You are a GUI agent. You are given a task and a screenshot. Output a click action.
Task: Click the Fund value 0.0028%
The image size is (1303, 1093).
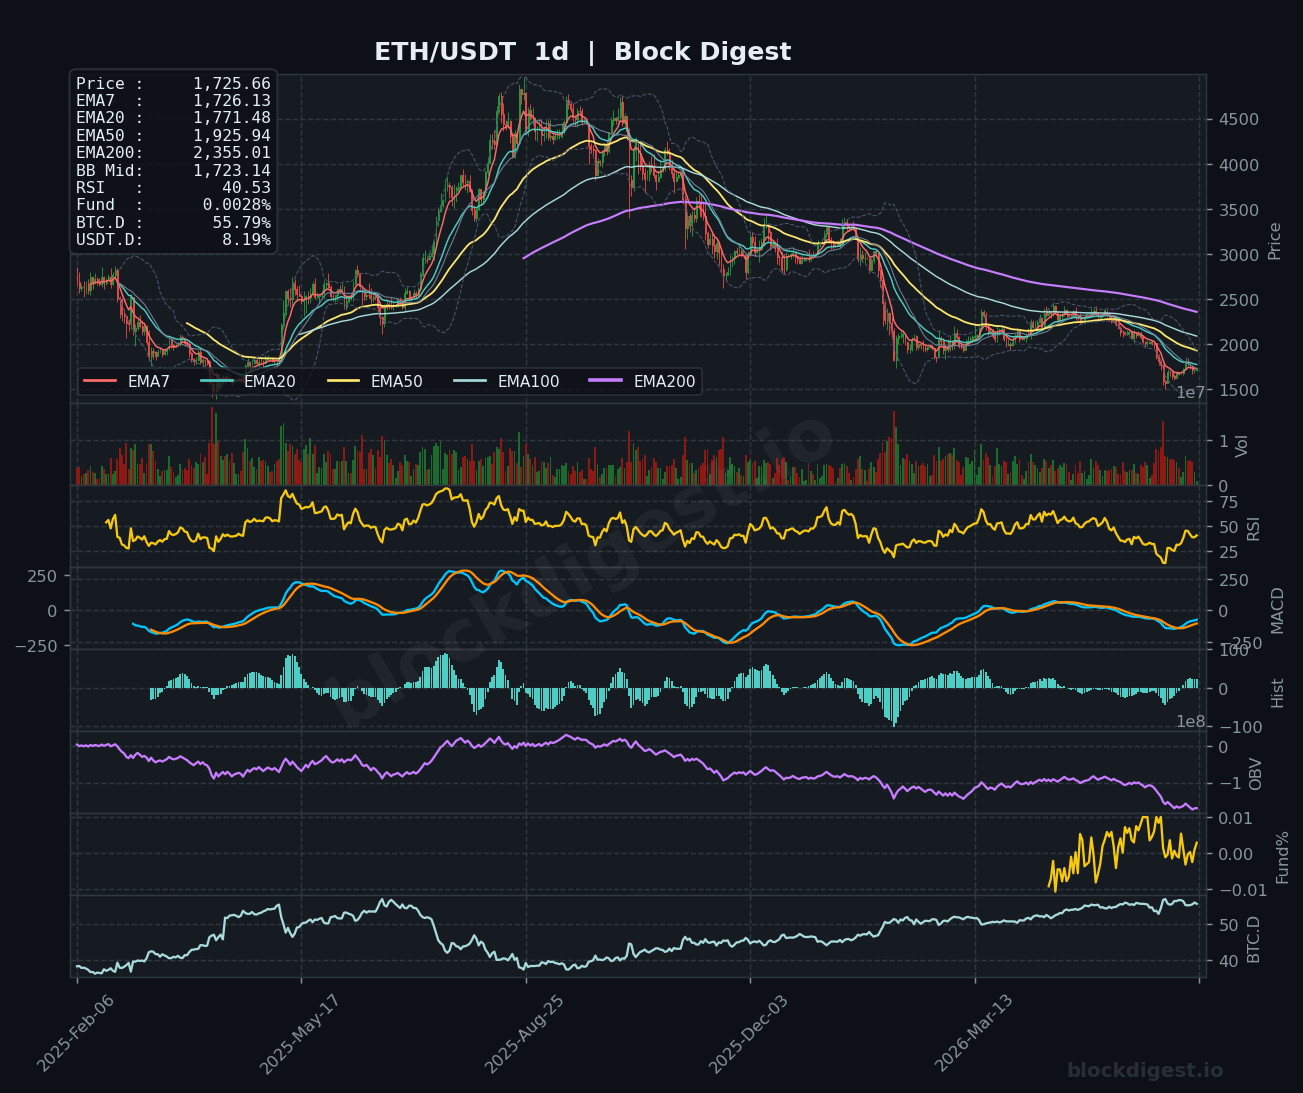coord(236,205)
